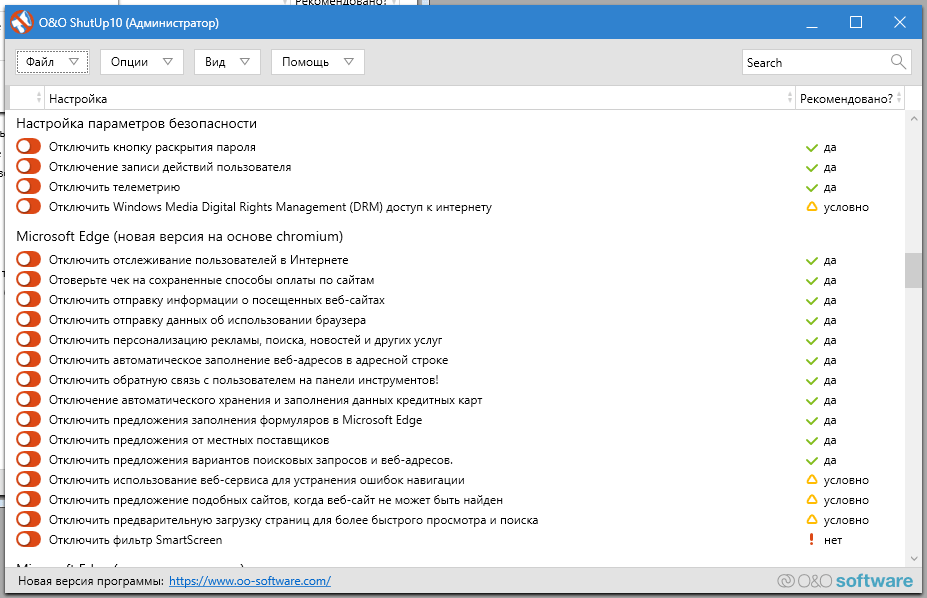The width and height of the screenshot is (927, 598).
Task: Toggle 'Отключить предложения от местных поставщиков' switch
Action: tap(28, 440)
